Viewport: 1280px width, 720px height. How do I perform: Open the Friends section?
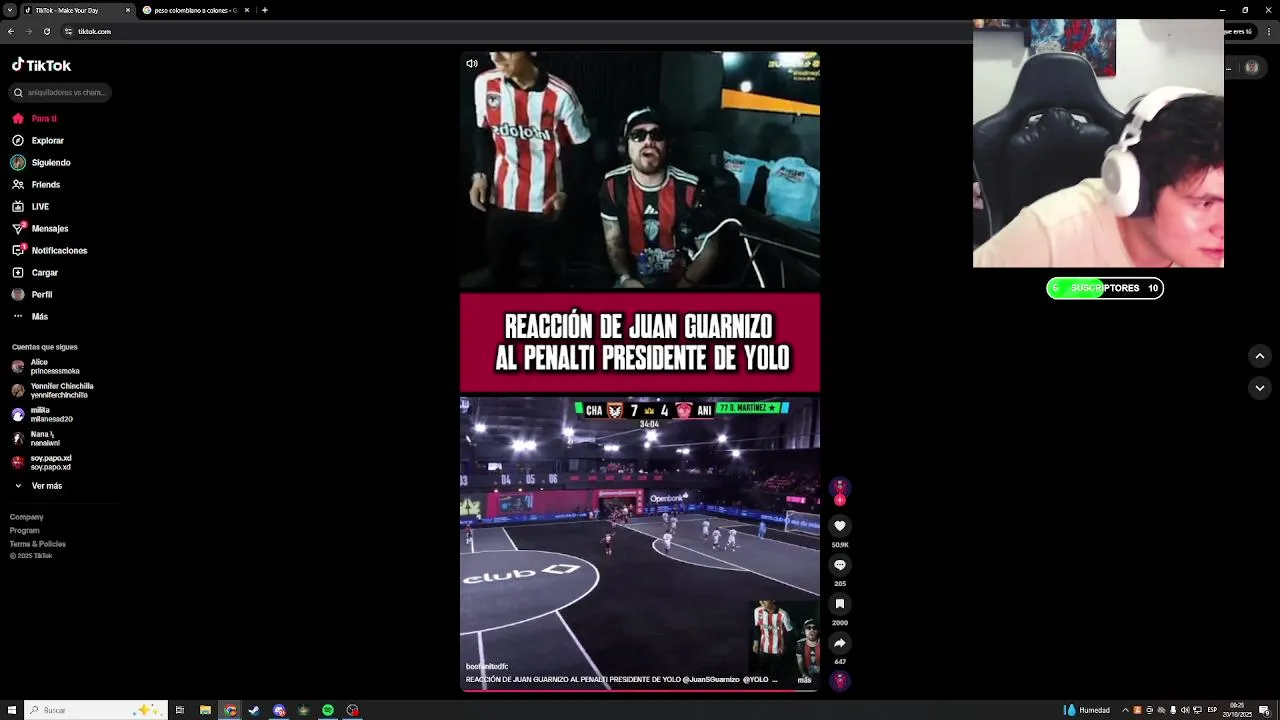[x=36, y=185]
